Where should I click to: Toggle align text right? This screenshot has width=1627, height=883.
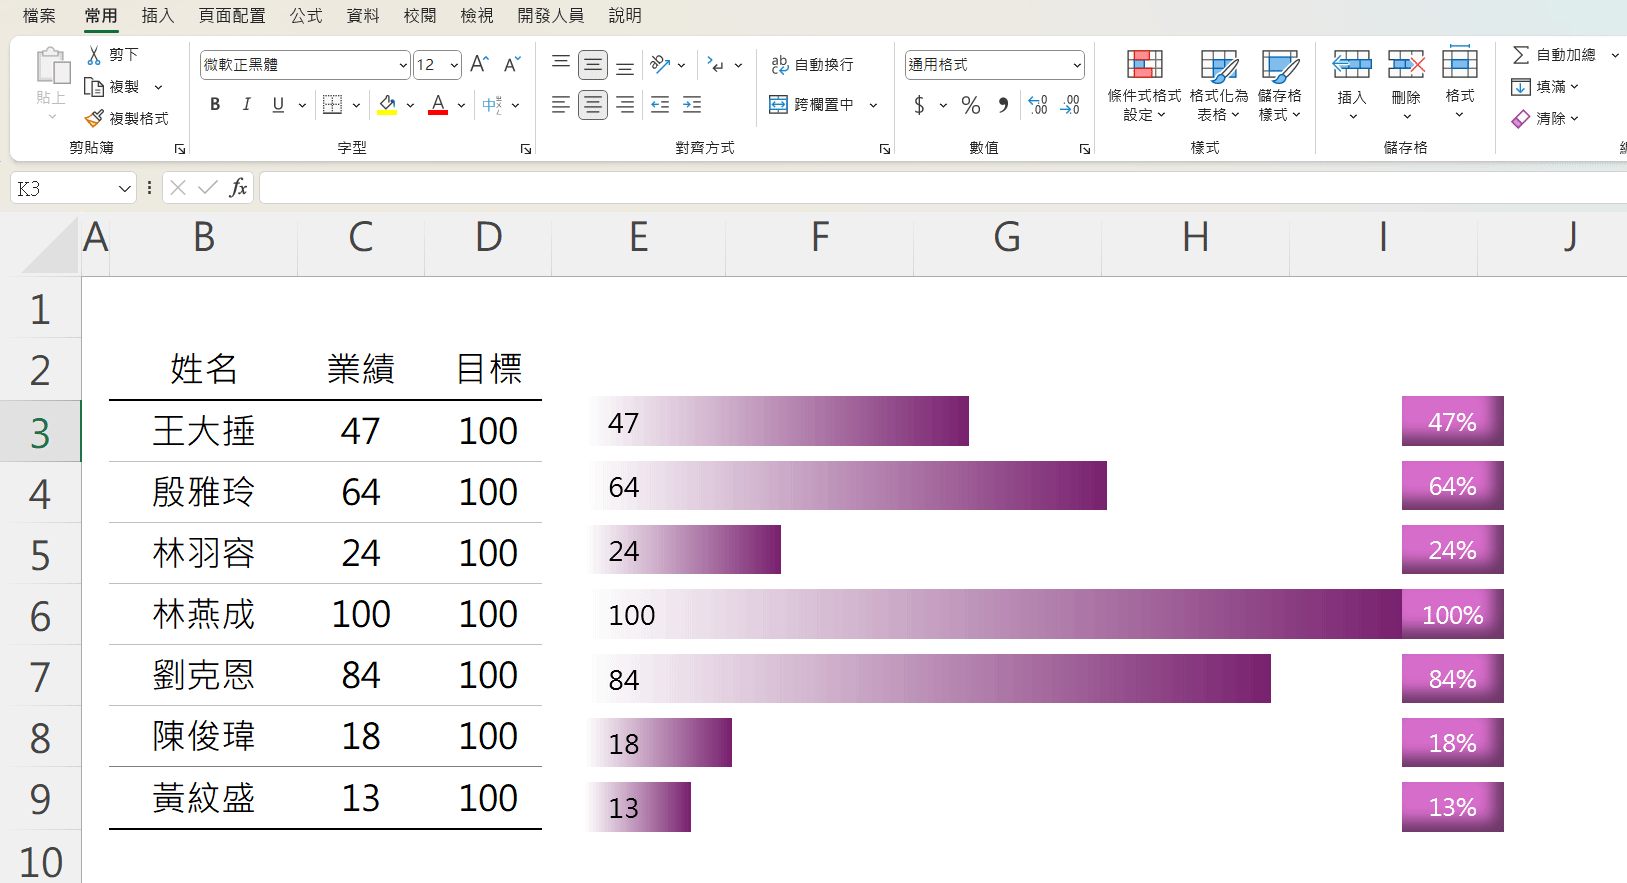(625, 105)
